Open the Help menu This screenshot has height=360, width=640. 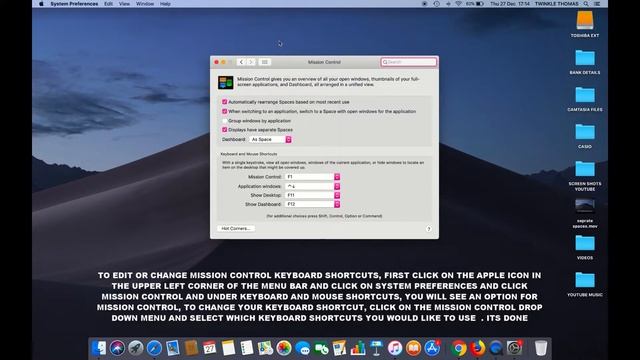coord(165,4)
